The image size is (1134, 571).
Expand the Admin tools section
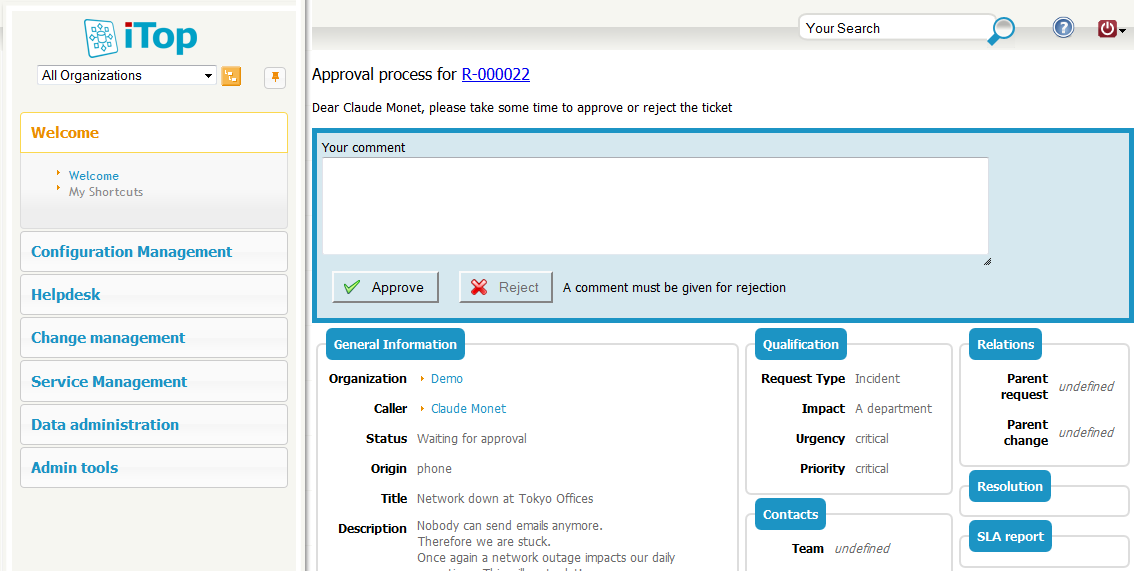[75, 468]
